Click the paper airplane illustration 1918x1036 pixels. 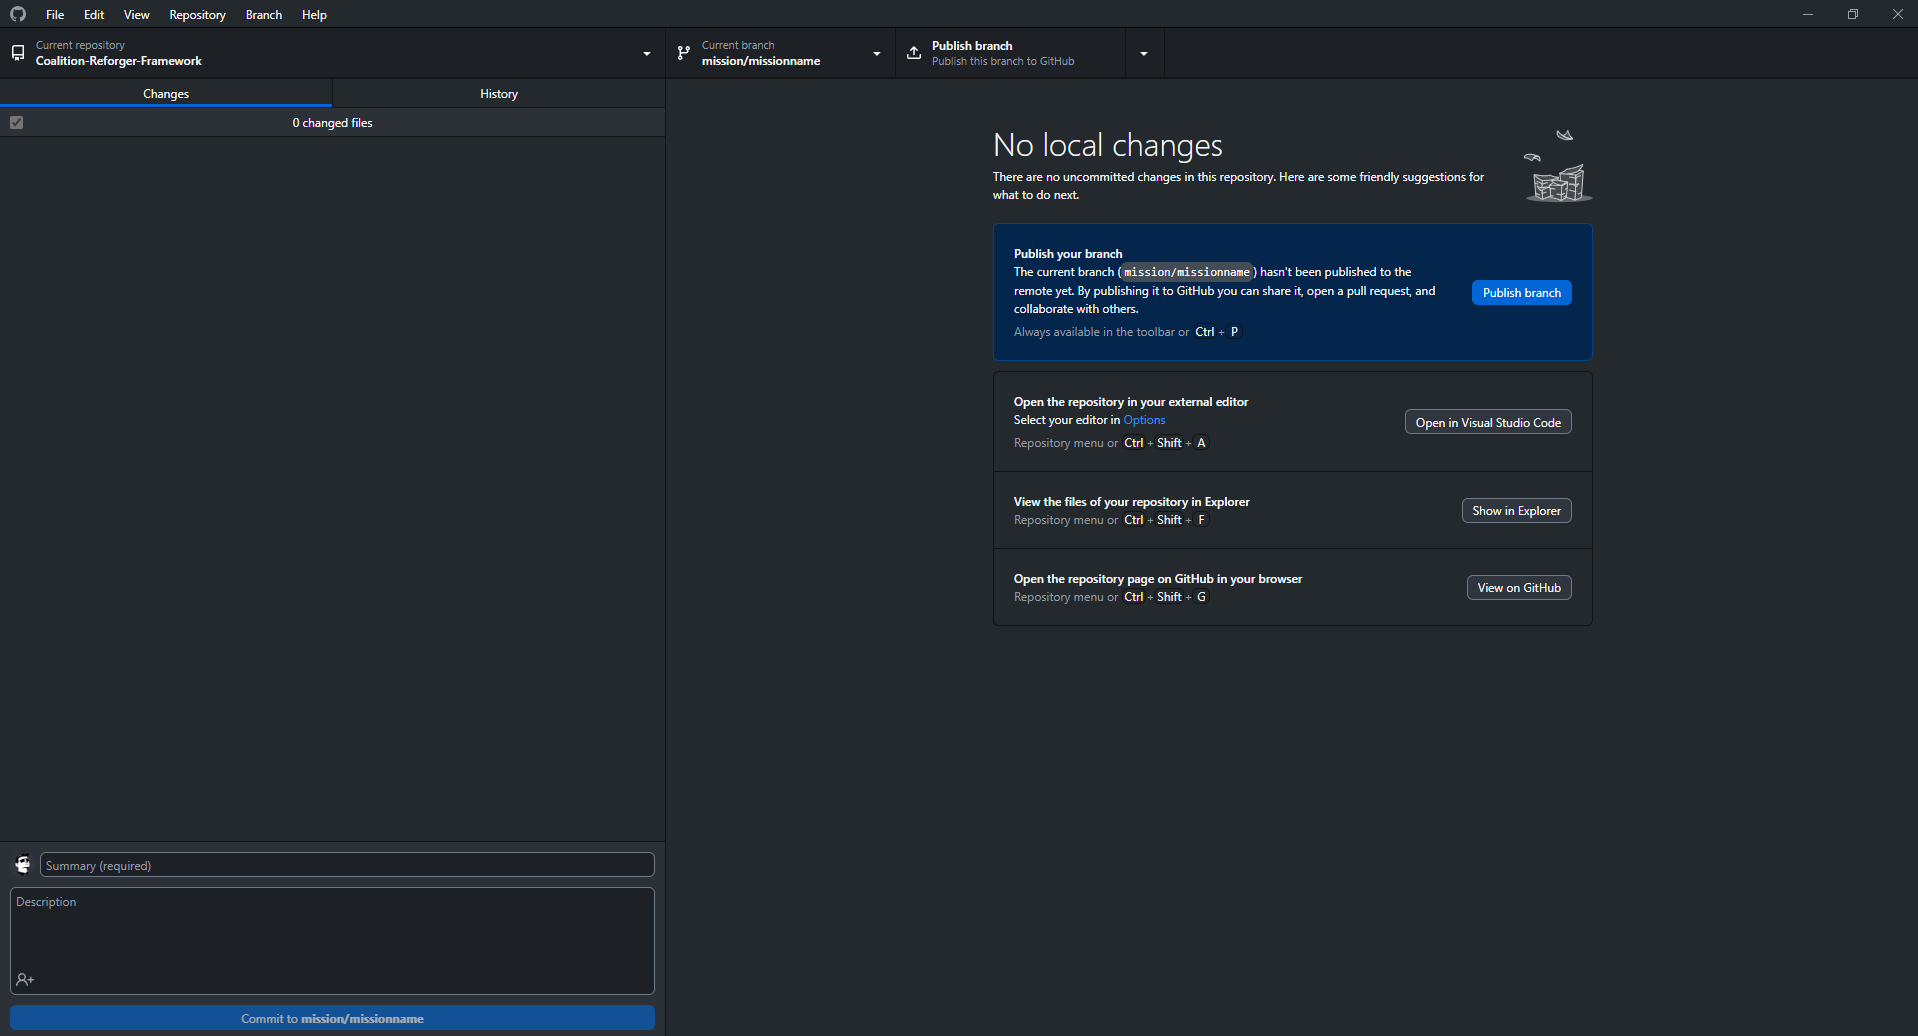click(1564, 135)
